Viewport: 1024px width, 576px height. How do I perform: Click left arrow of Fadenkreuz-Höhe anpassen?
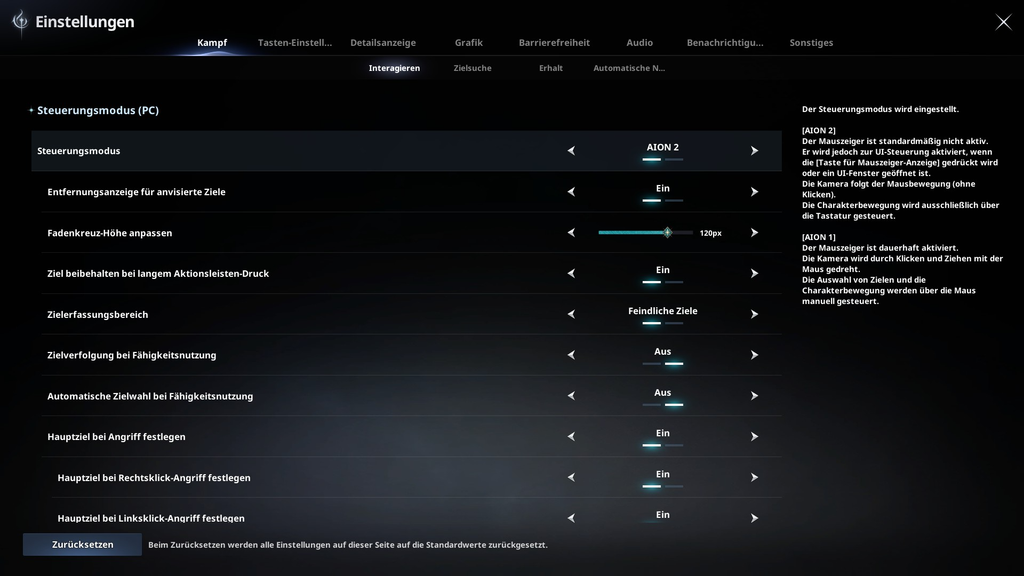571,232
